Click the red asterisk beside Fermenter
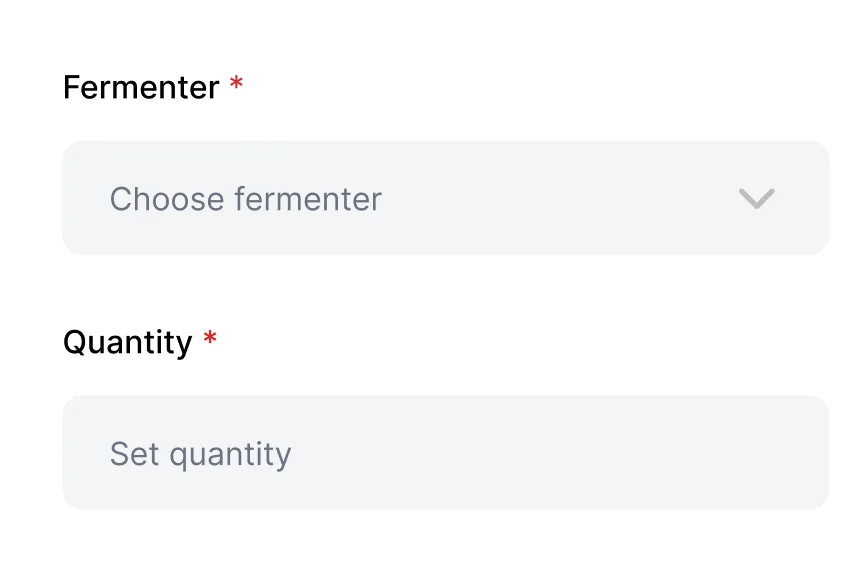The image size is (850, 580). pyautogui.click(x=236, y=86)
